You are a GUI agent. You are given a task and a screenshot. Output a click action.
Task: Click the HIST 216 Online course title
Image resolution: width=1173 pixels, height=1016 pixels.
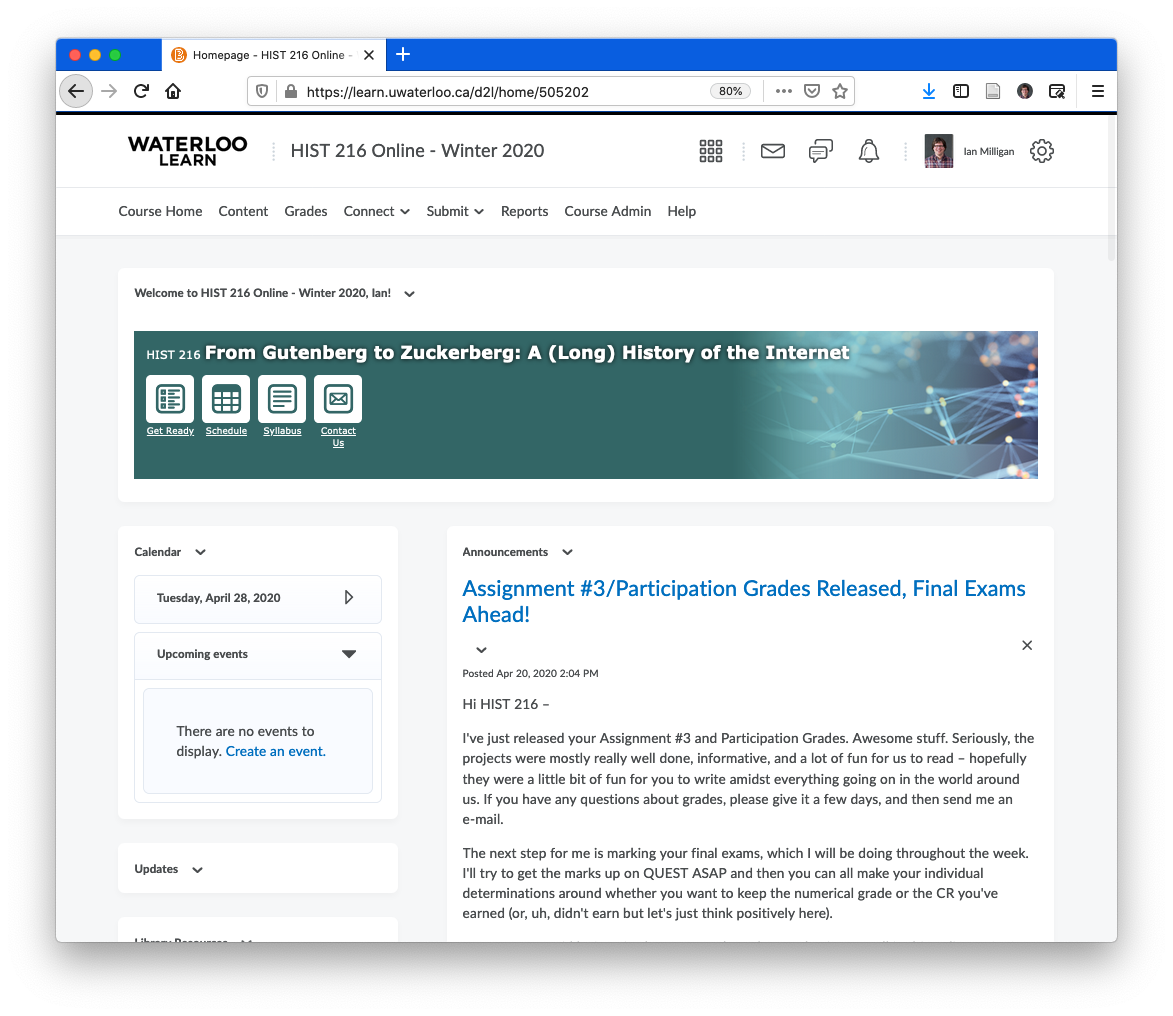click(x=417, y=151)
